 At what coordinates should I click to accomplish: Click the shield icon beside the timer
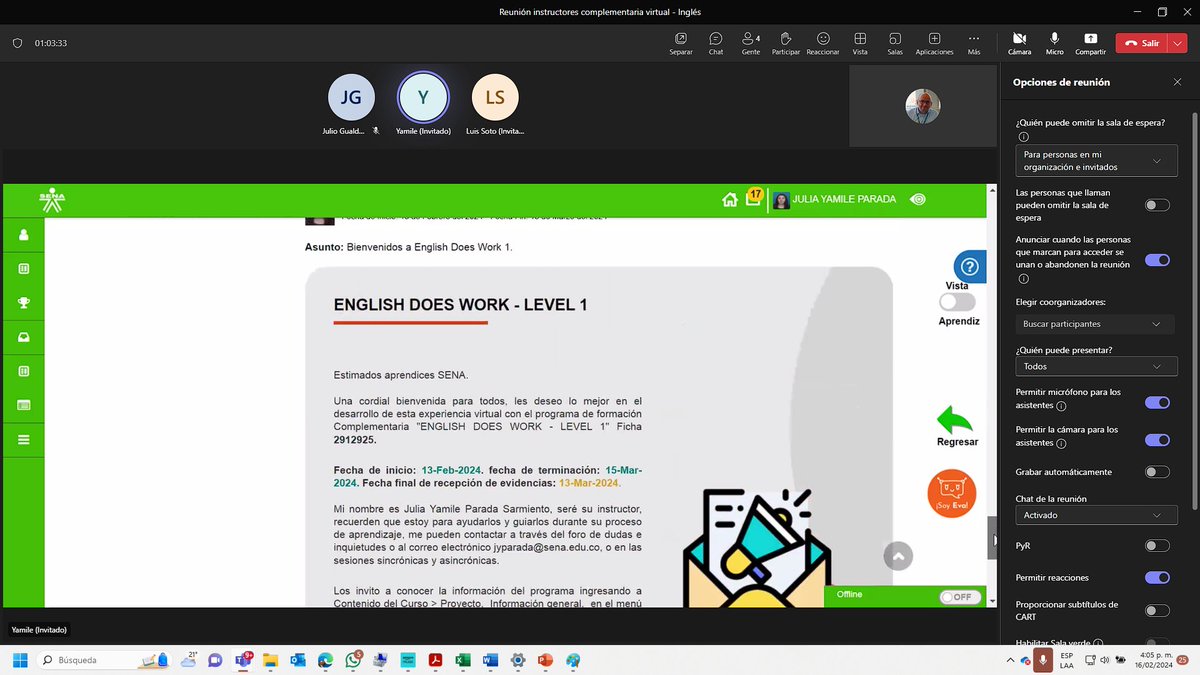point(17,43)
